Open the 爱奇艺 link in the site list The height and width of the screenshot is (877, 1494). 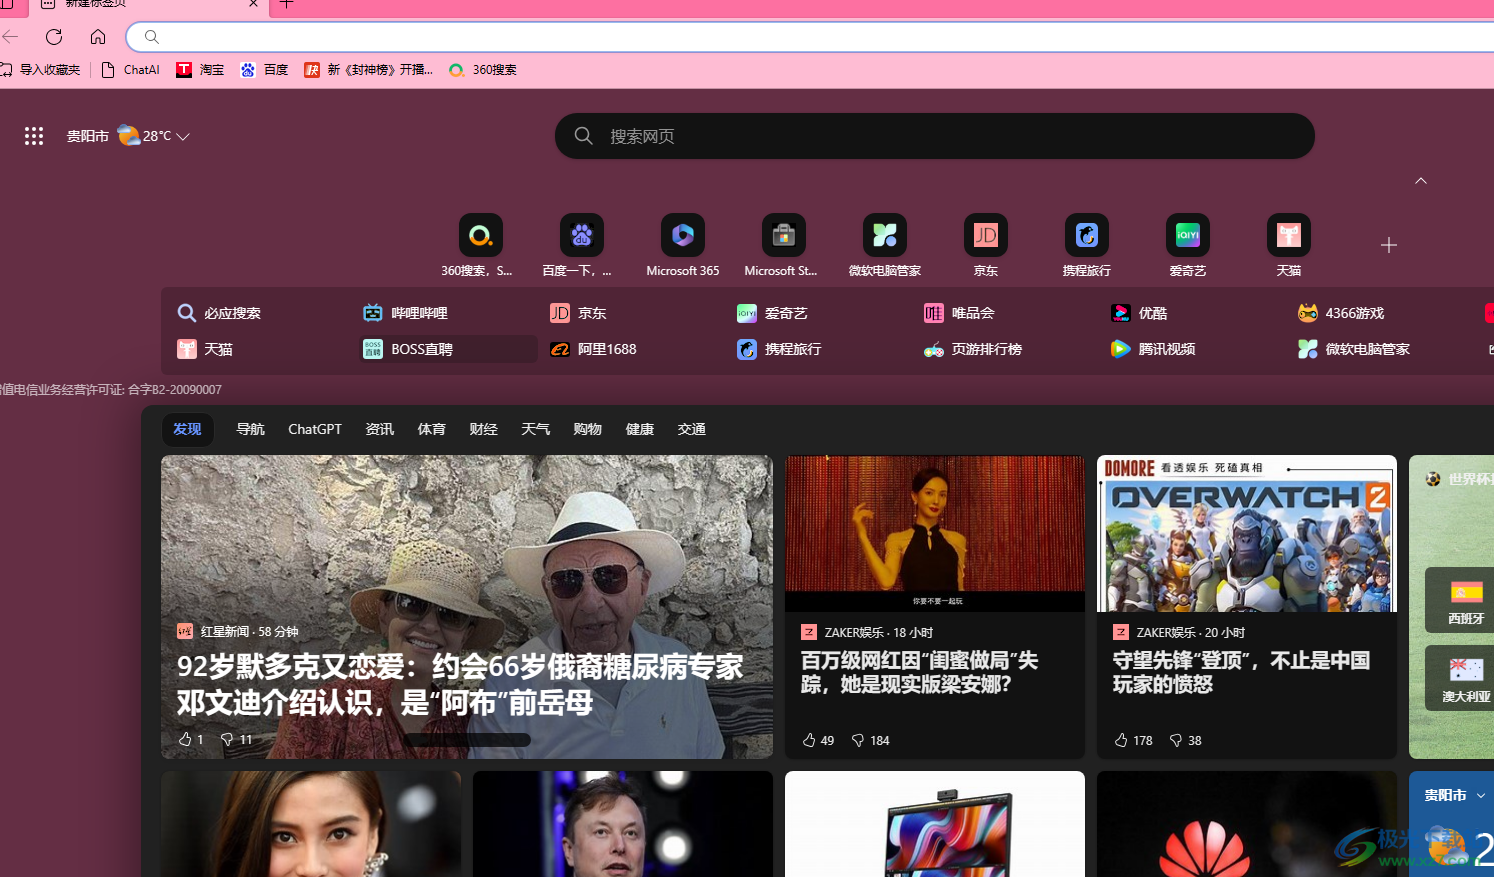coord(772,313)
